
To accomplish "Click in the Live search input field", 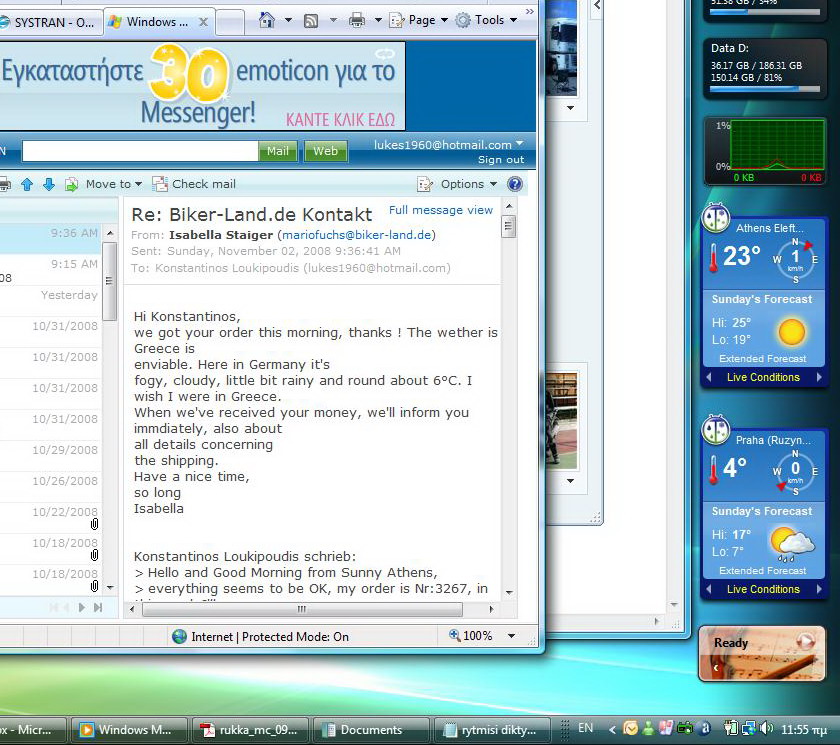I will click(x=140, y=151).
